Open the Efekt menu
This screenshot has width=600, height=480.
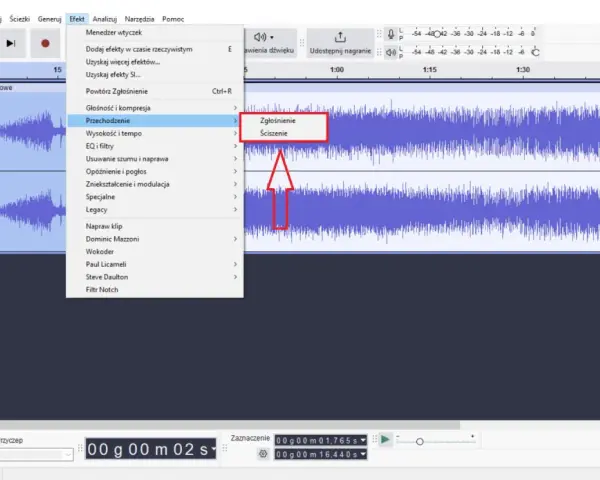[x=77, y=19]
